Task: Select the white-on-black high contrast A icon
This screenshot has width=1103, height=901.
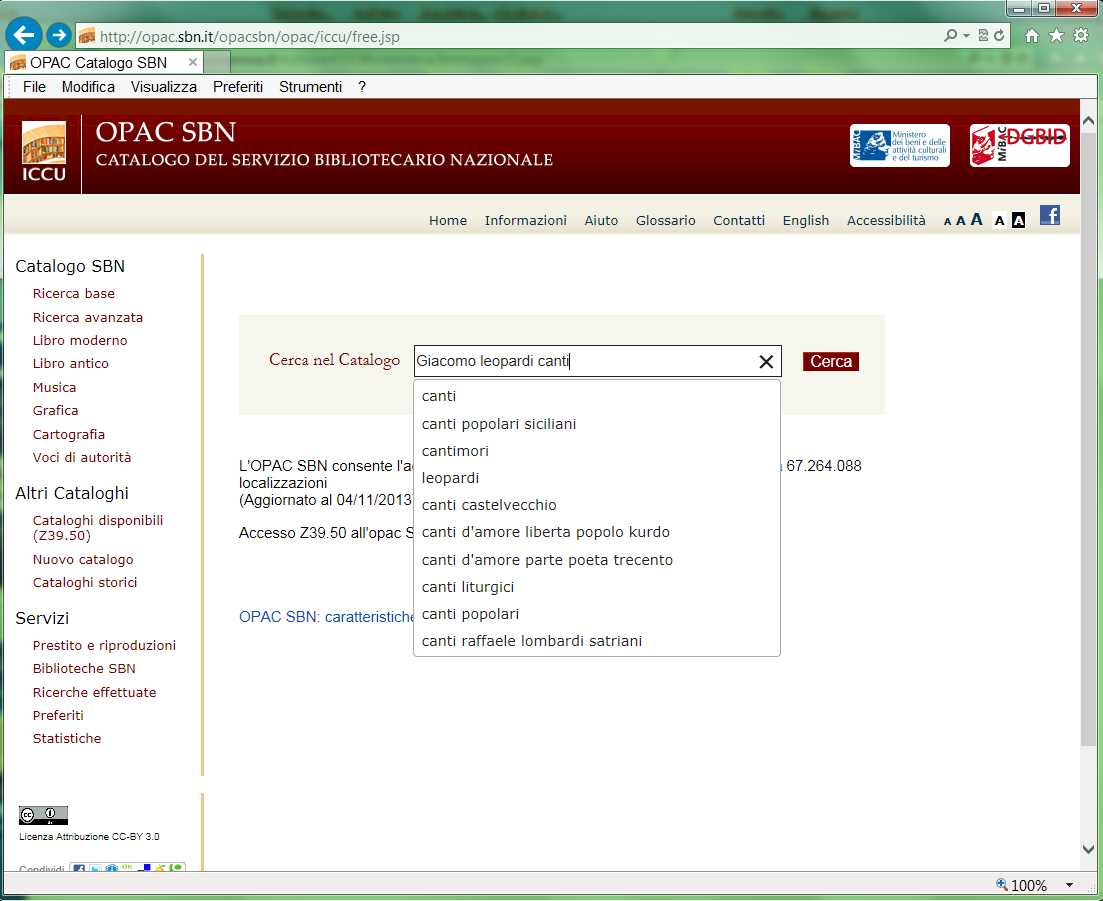Action: [1018, 221]
